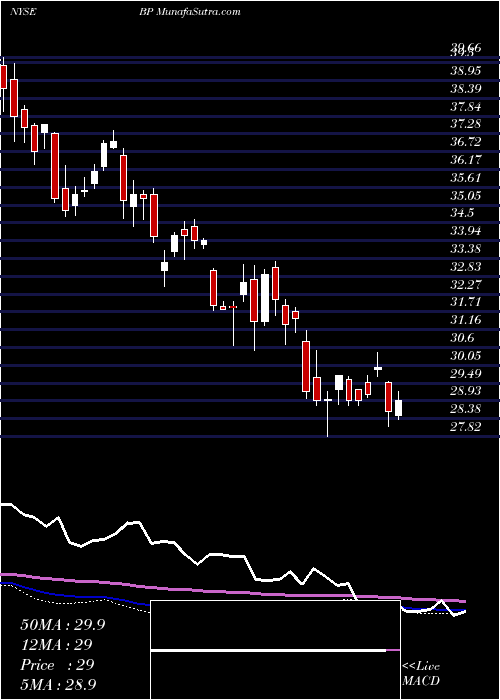Select the 34.5 price axis label
Viewport: 500px width, 700px height.
coord(462,213)
